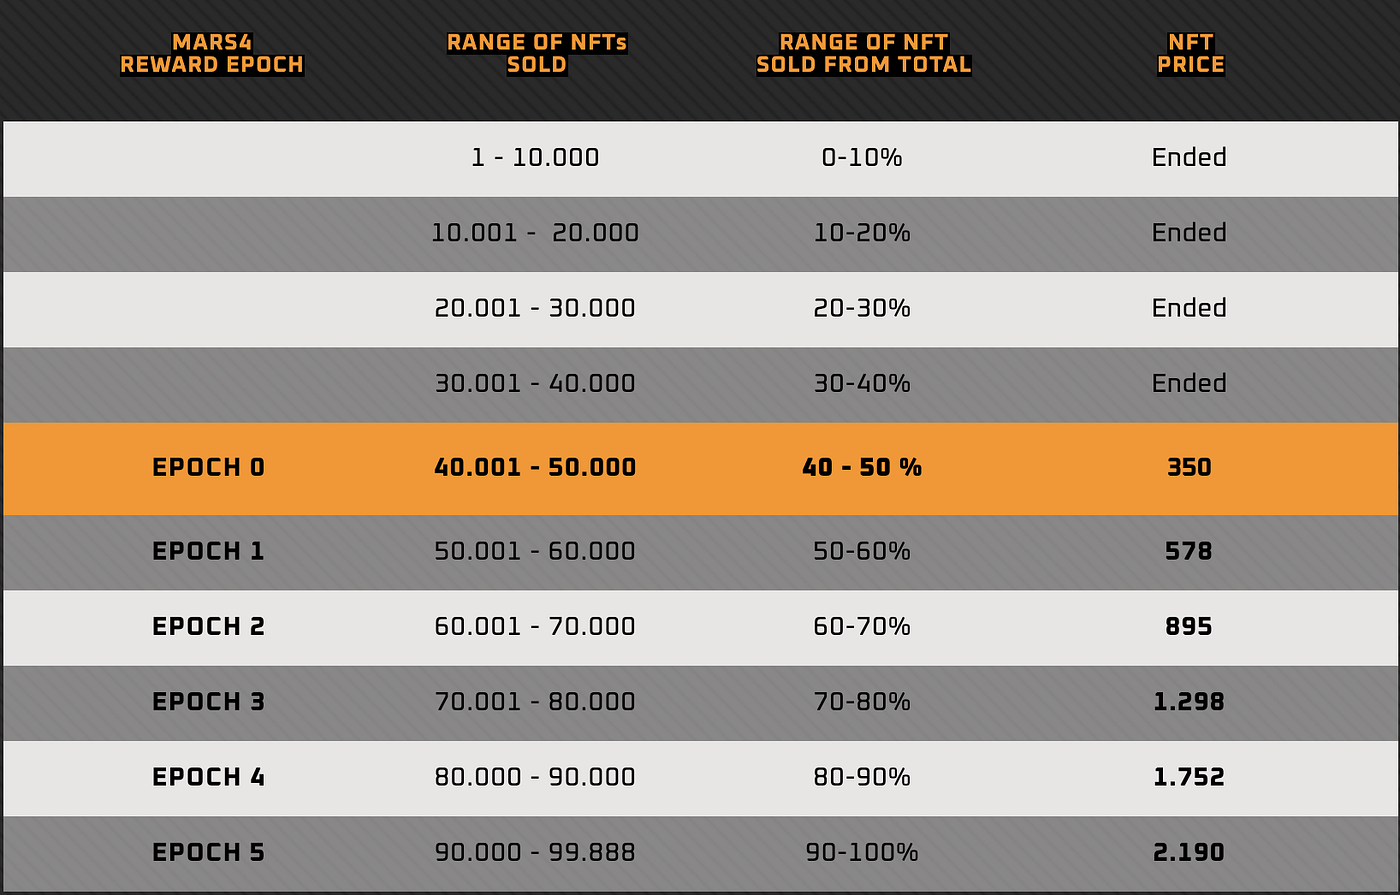Screen dimensions: 1400x895
Task: Select the EPOCH 3 row label
Action: pyautogui.click(x=208, y=701)
